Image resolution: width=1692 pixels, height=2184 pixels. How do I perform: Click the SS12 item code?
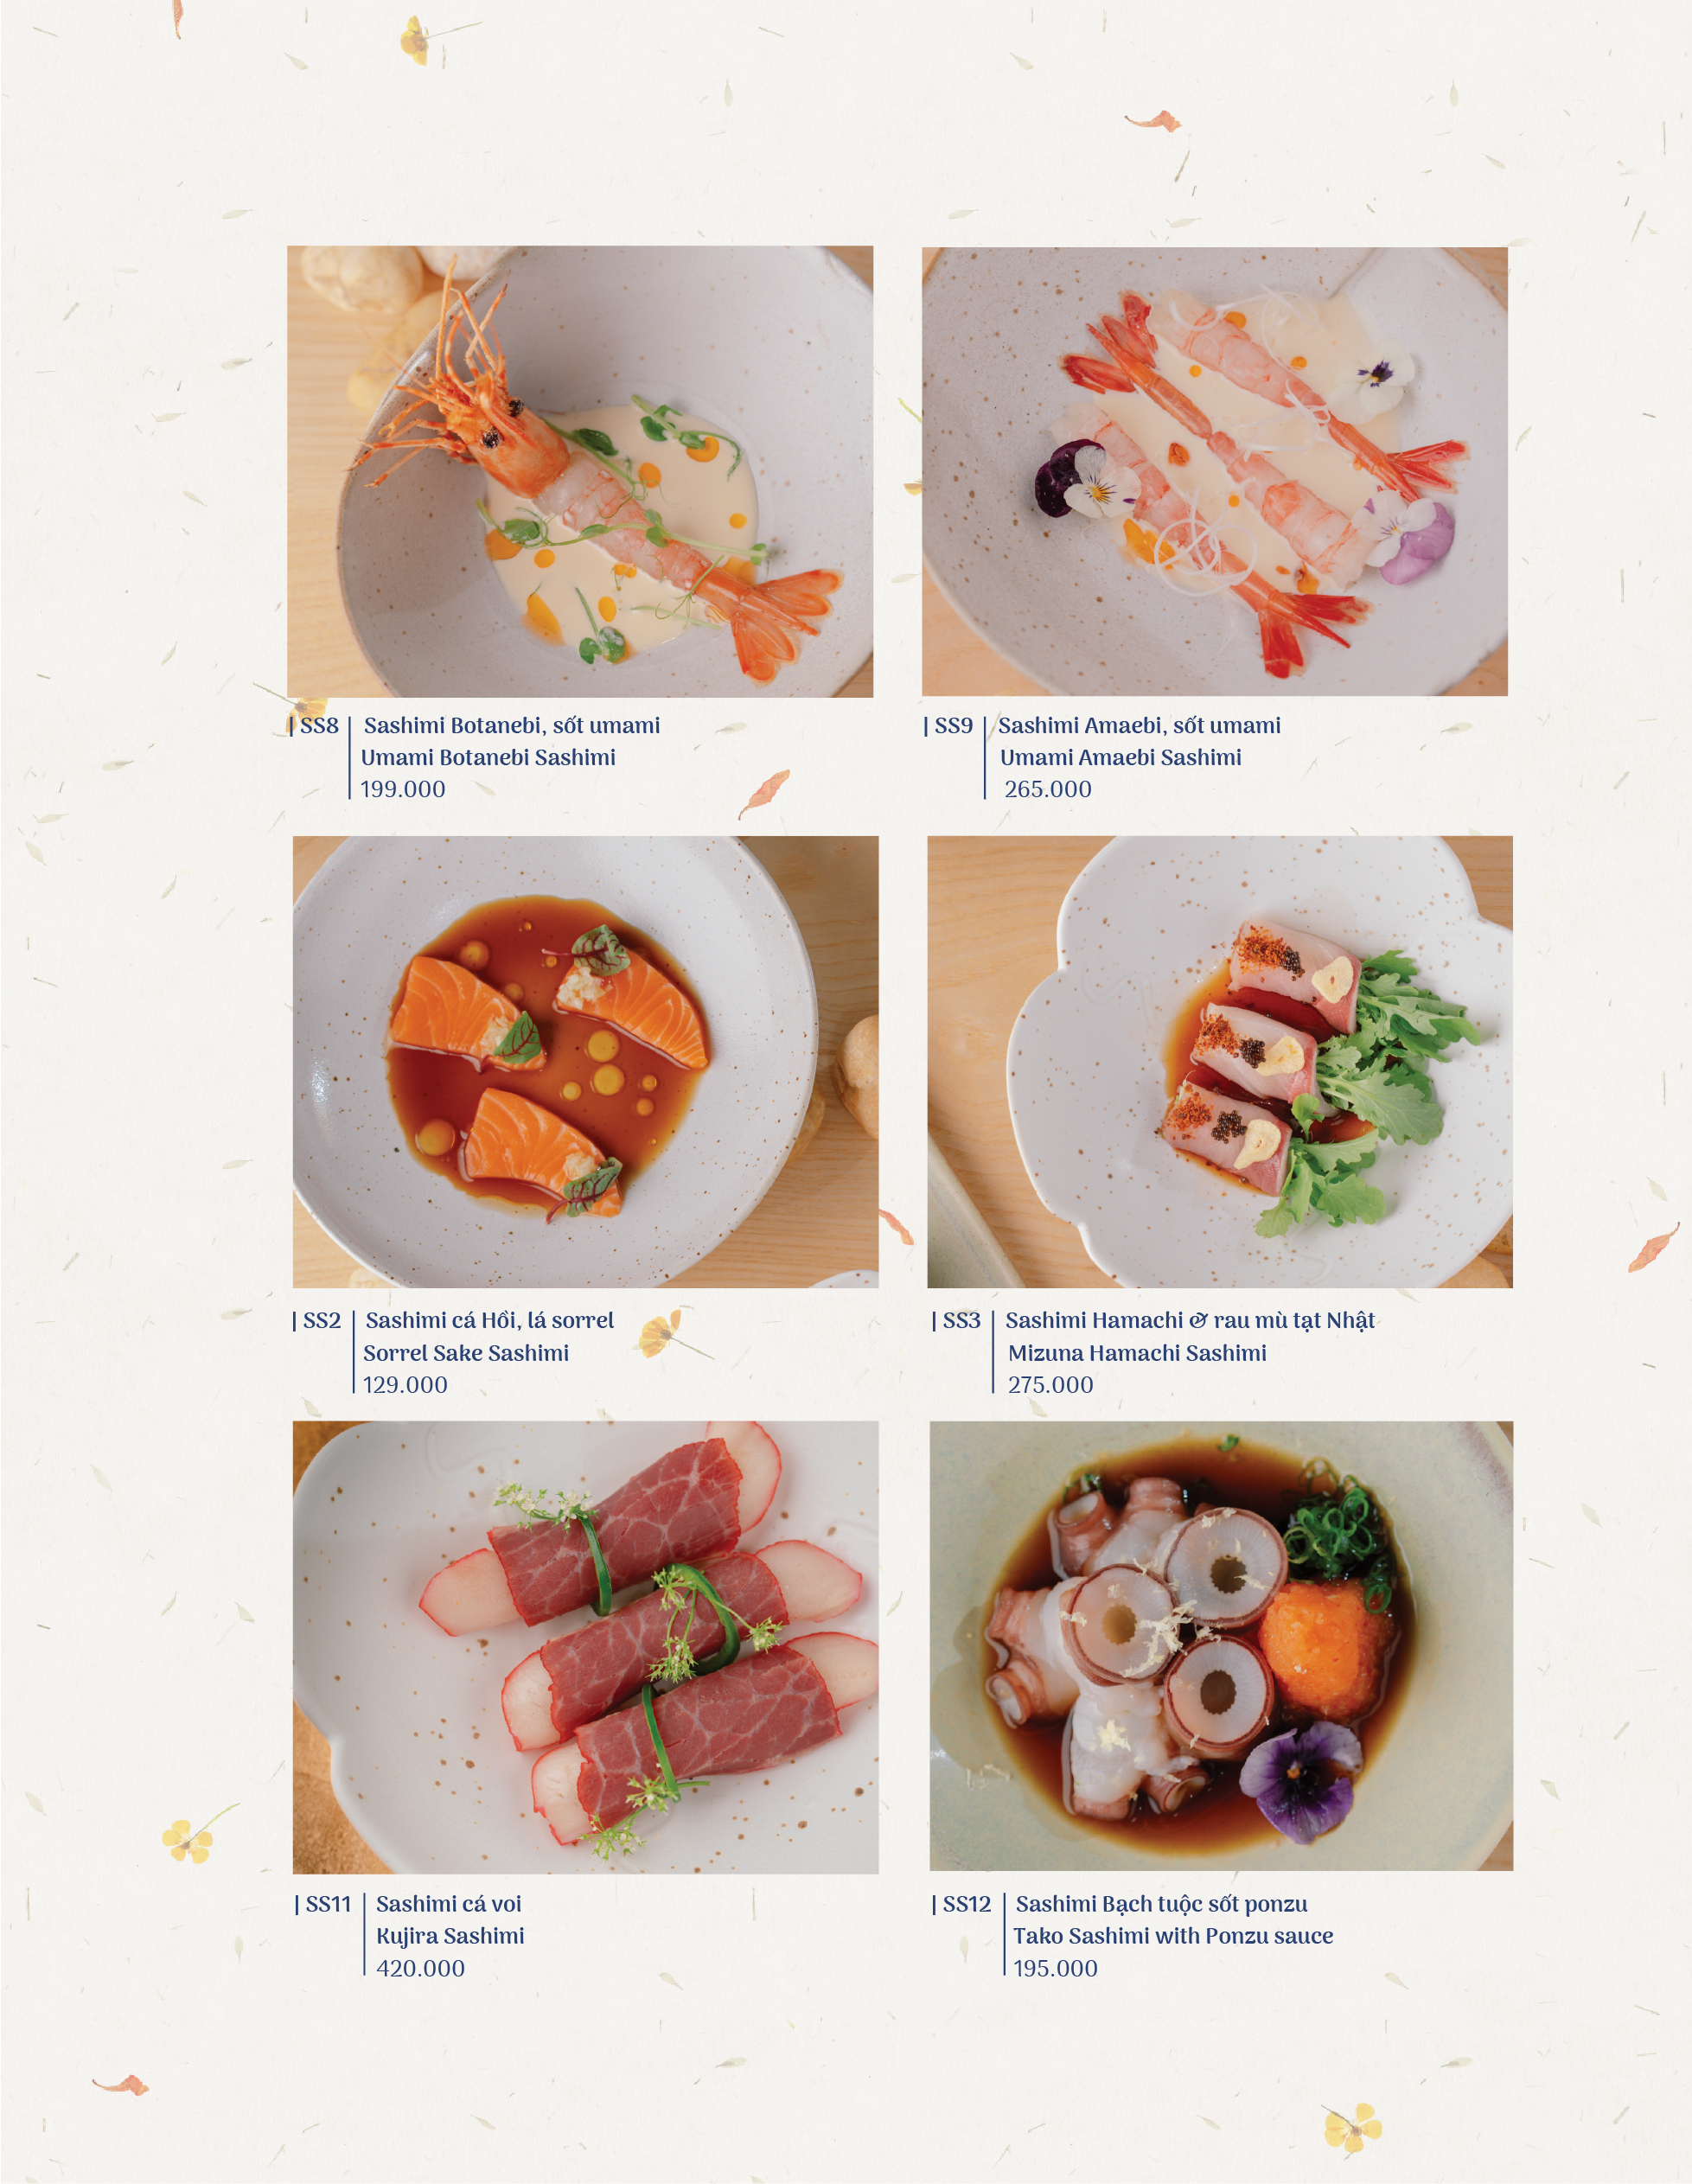click(966, 1904)
